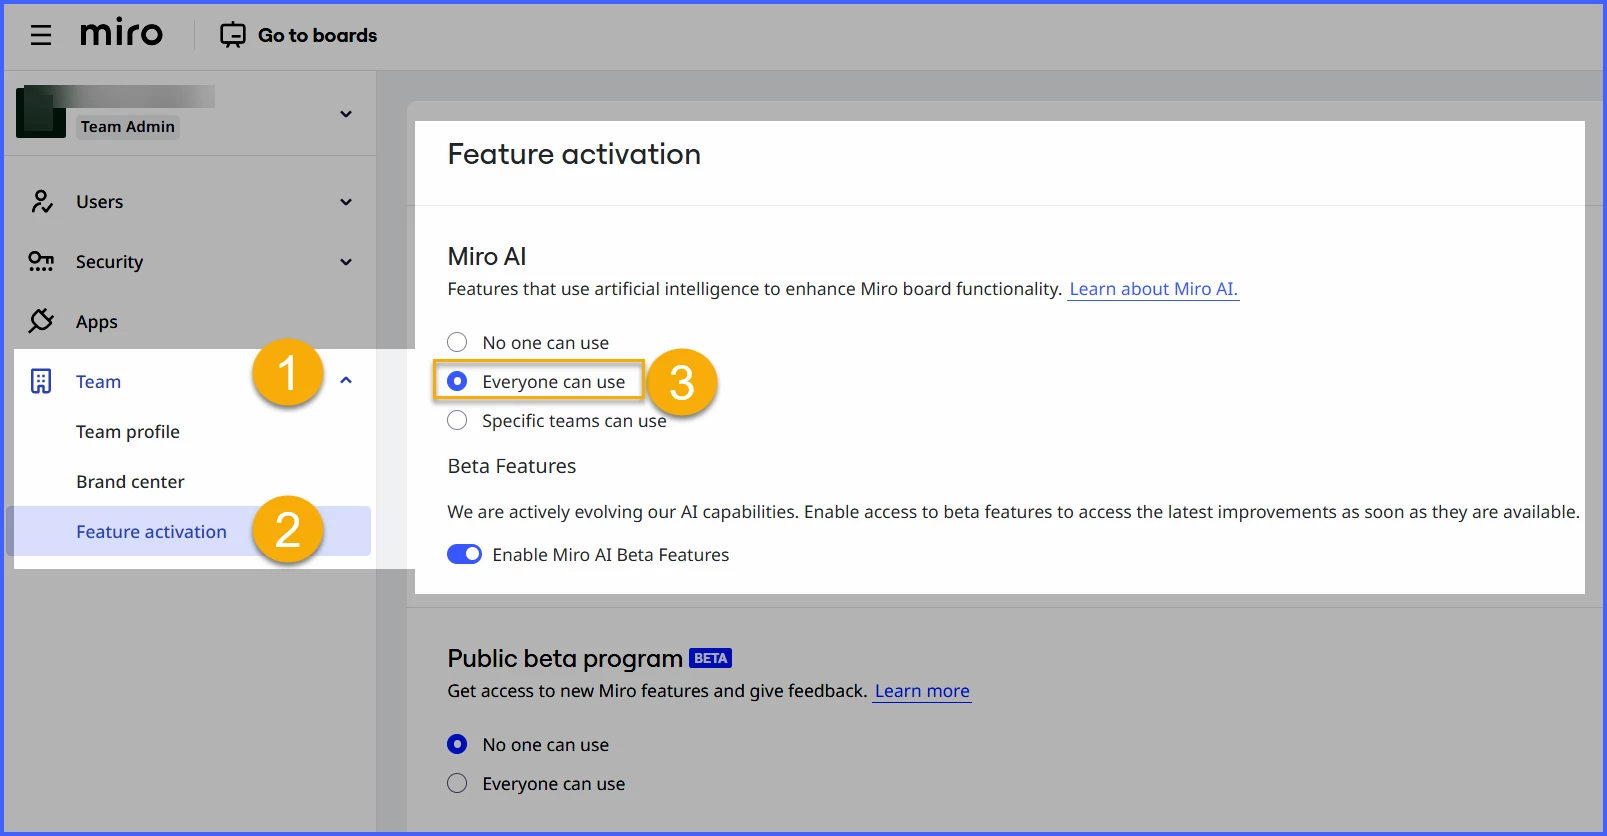Click the team avatar thumbnail

(x=41, y=112)
